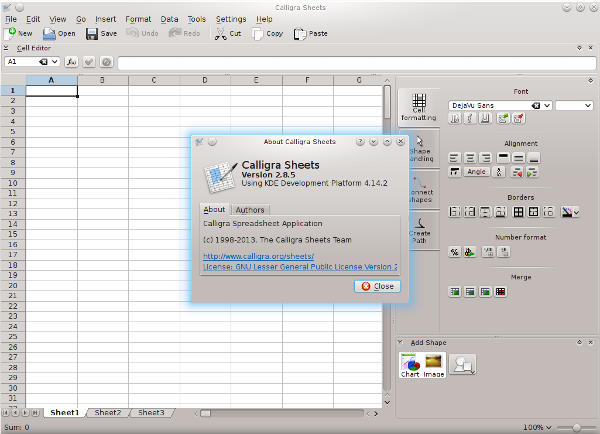Click the percent number format icon

(454, 252)
